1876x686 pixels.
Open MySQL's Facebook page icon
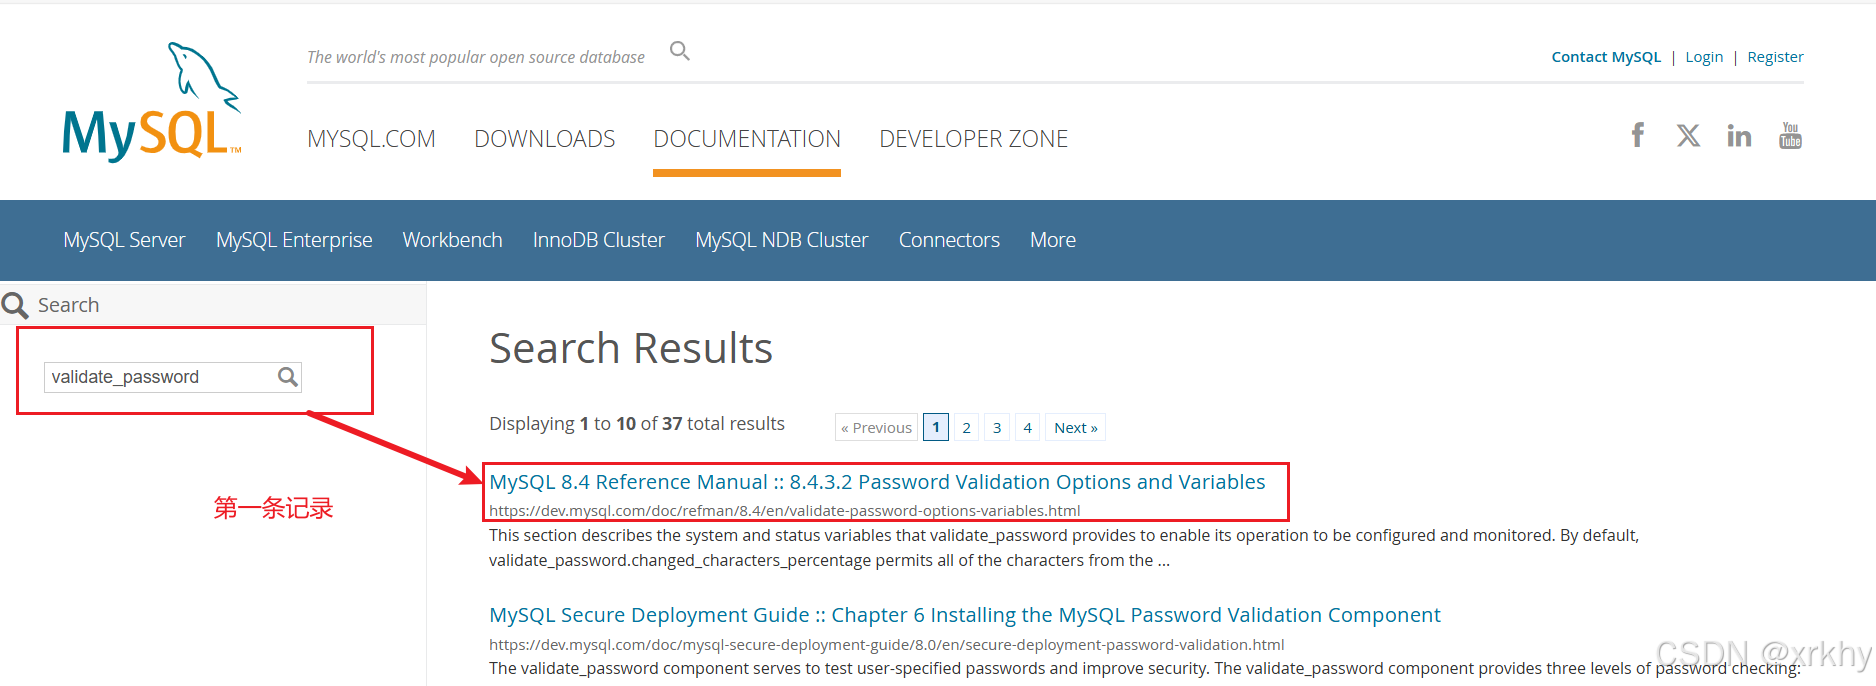point(1638,135)
